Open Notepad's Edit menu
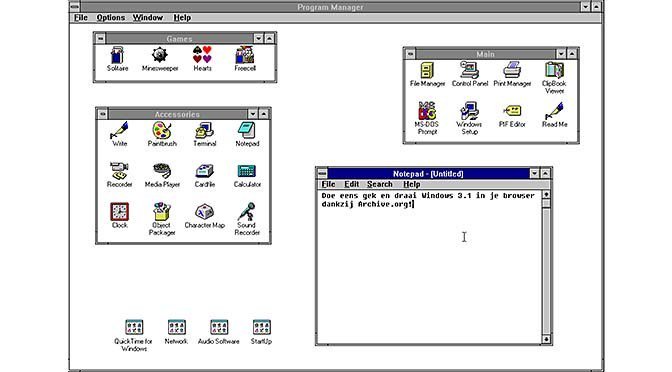The image size is (672, 372). click(x=351, y=184)
